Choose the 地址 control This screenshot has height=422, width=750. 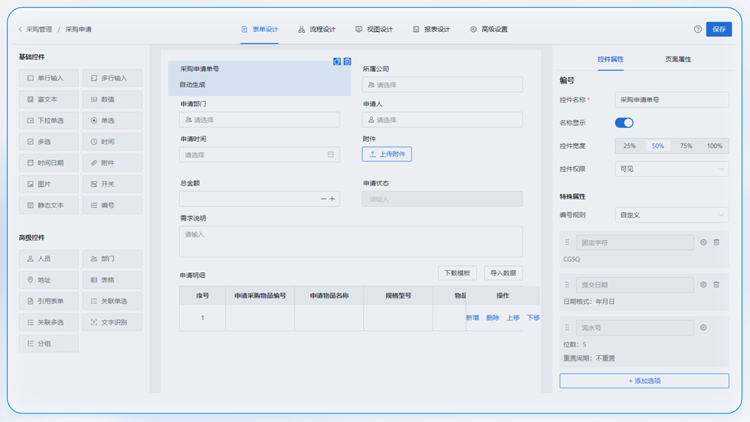(49, 280)
